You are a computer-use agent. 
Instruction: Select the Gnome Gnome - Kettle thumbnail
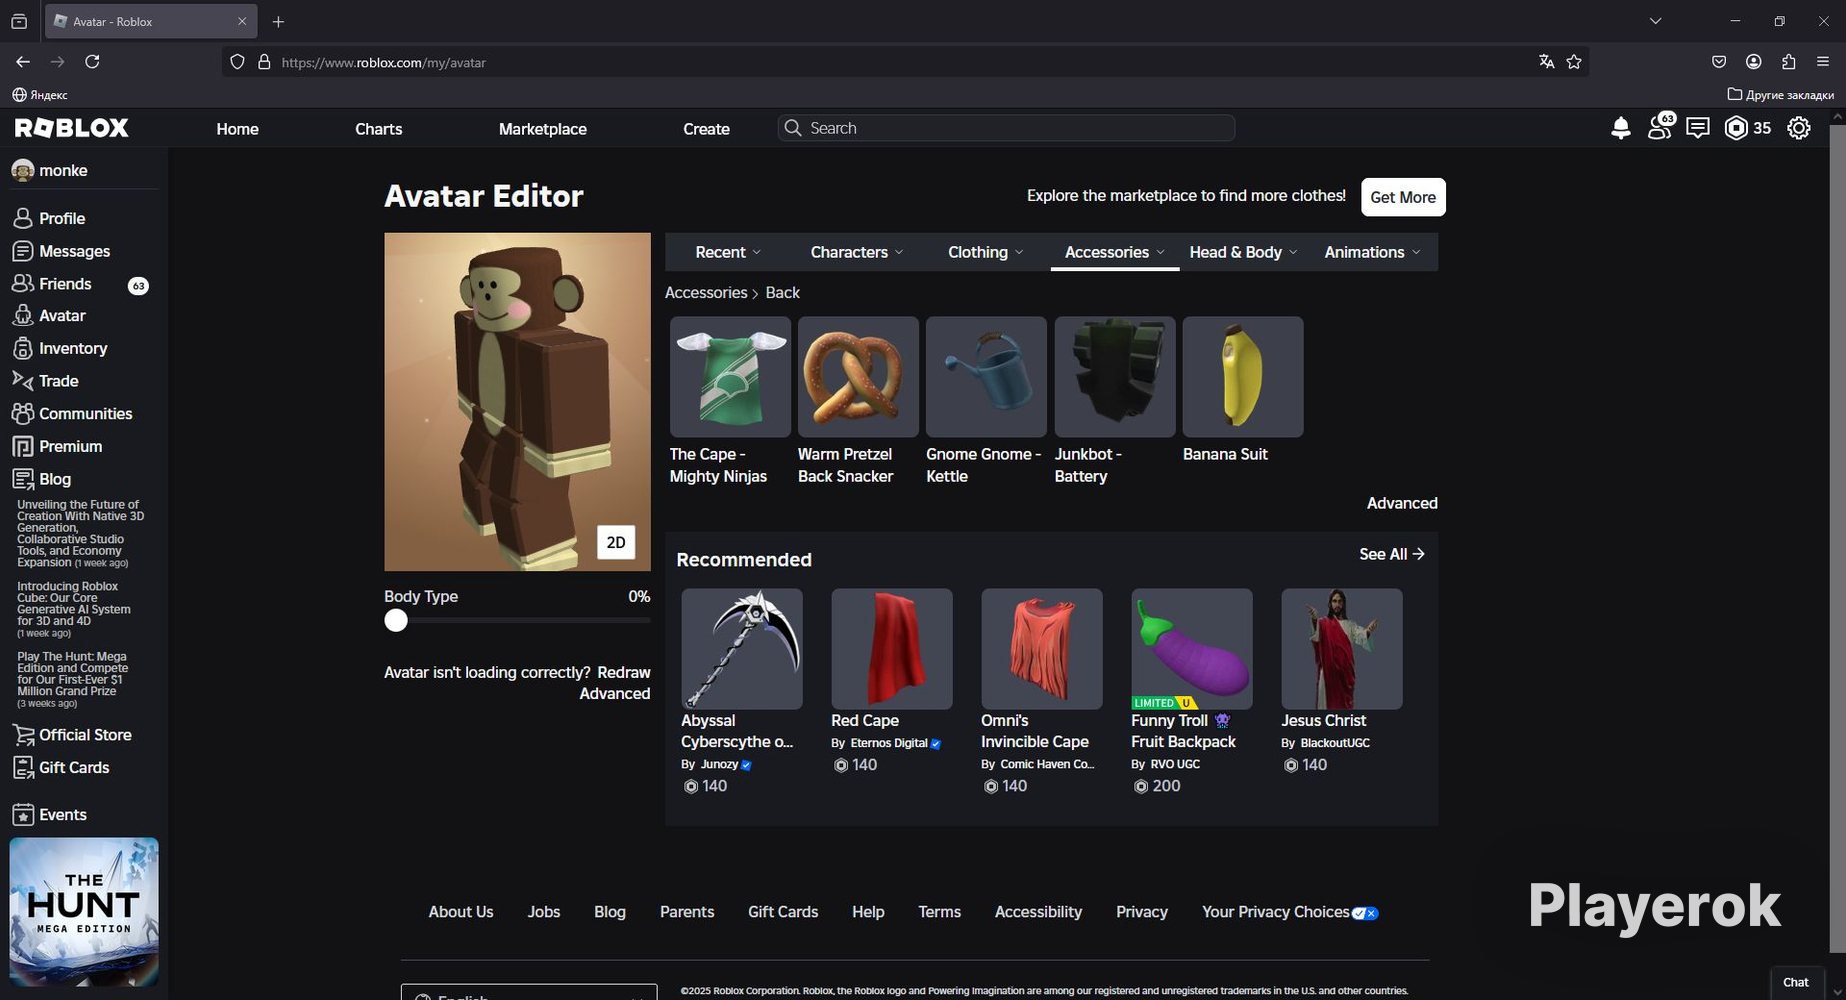tap(986, 377)
